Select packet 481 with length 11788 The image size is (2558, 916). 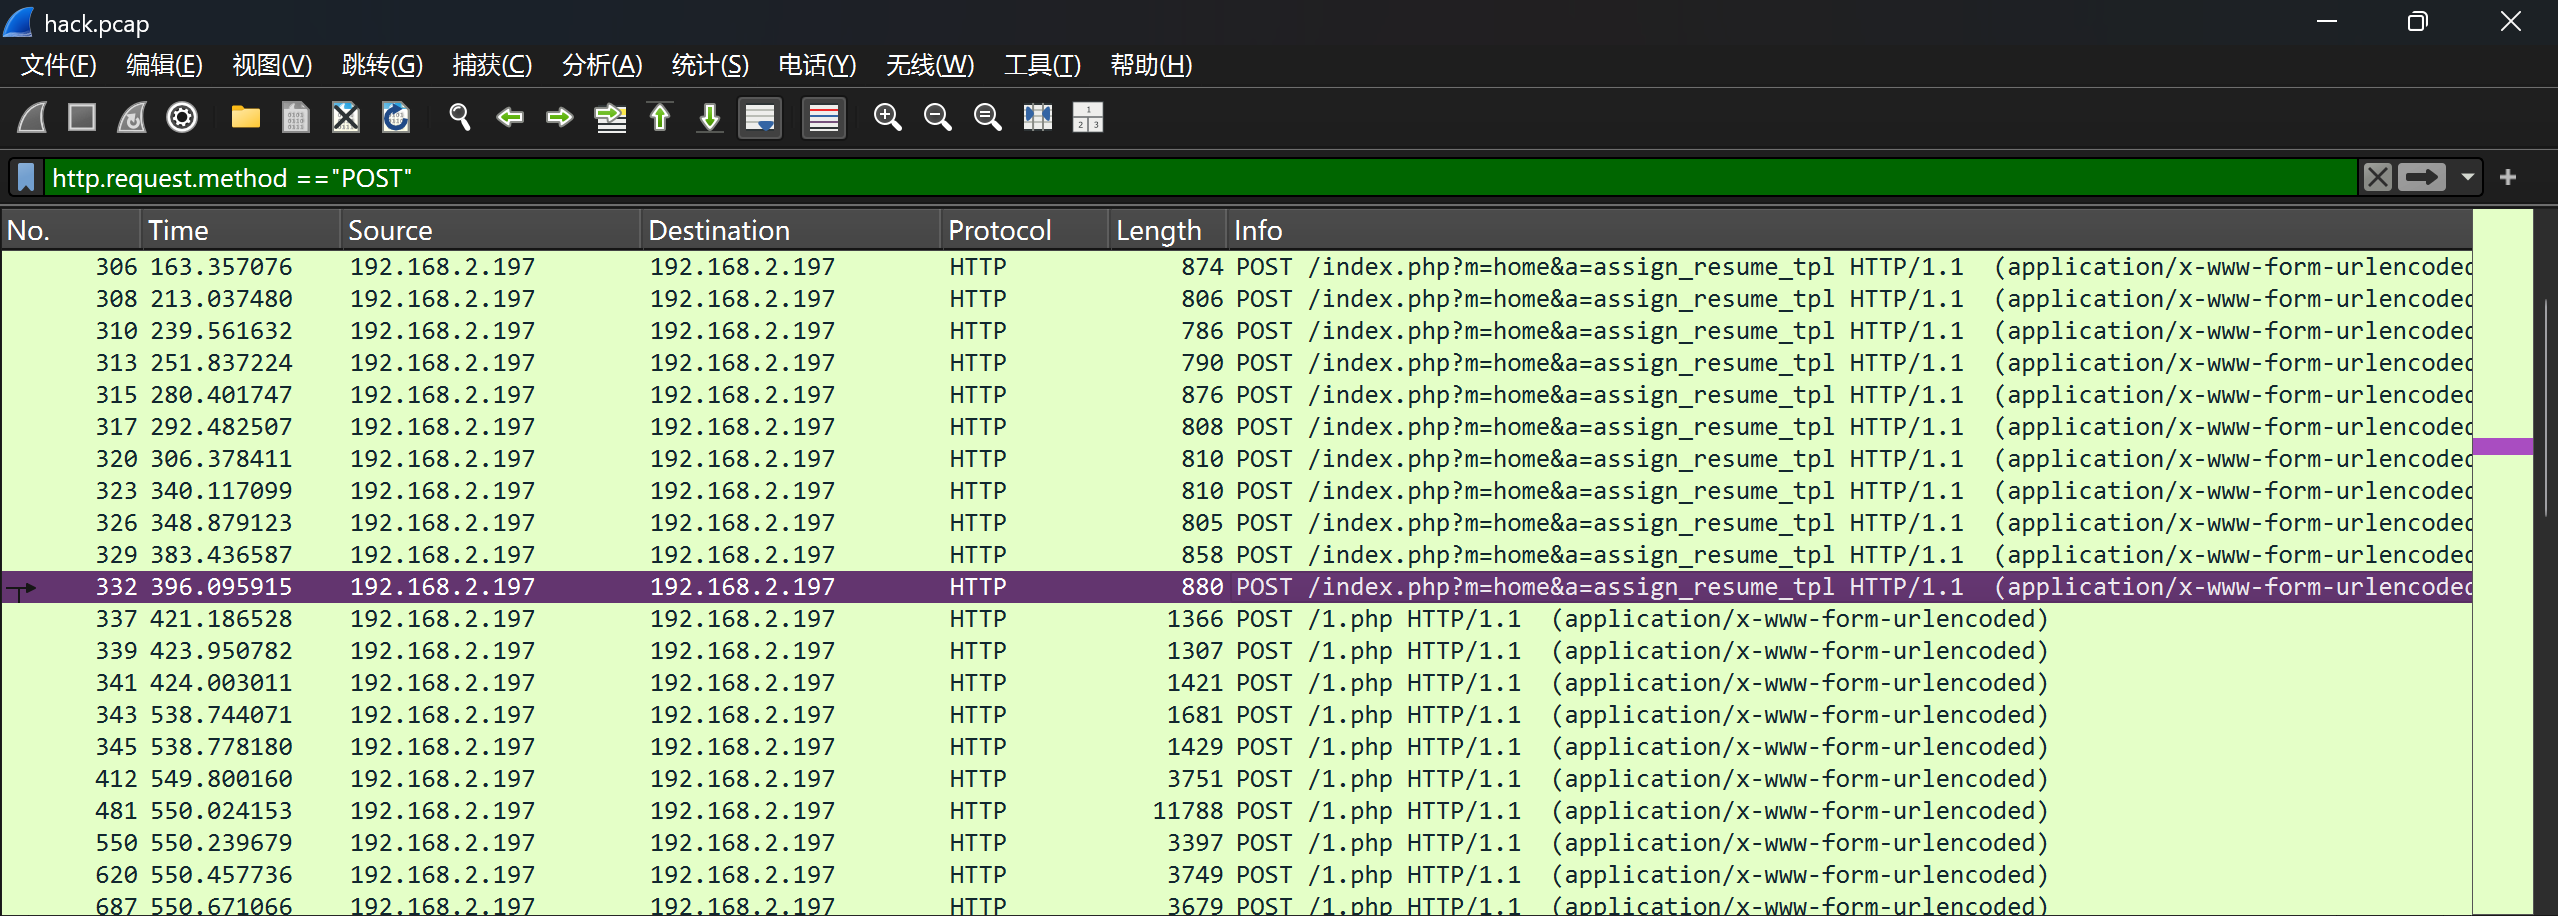click(1237, 811)
